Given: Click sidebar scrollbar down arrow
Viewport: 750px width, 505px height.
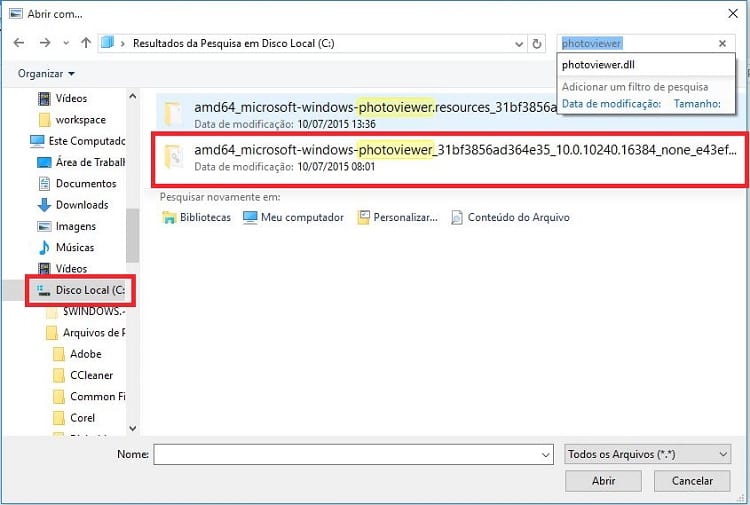Looking at the screenshot, I should point(133,428).
